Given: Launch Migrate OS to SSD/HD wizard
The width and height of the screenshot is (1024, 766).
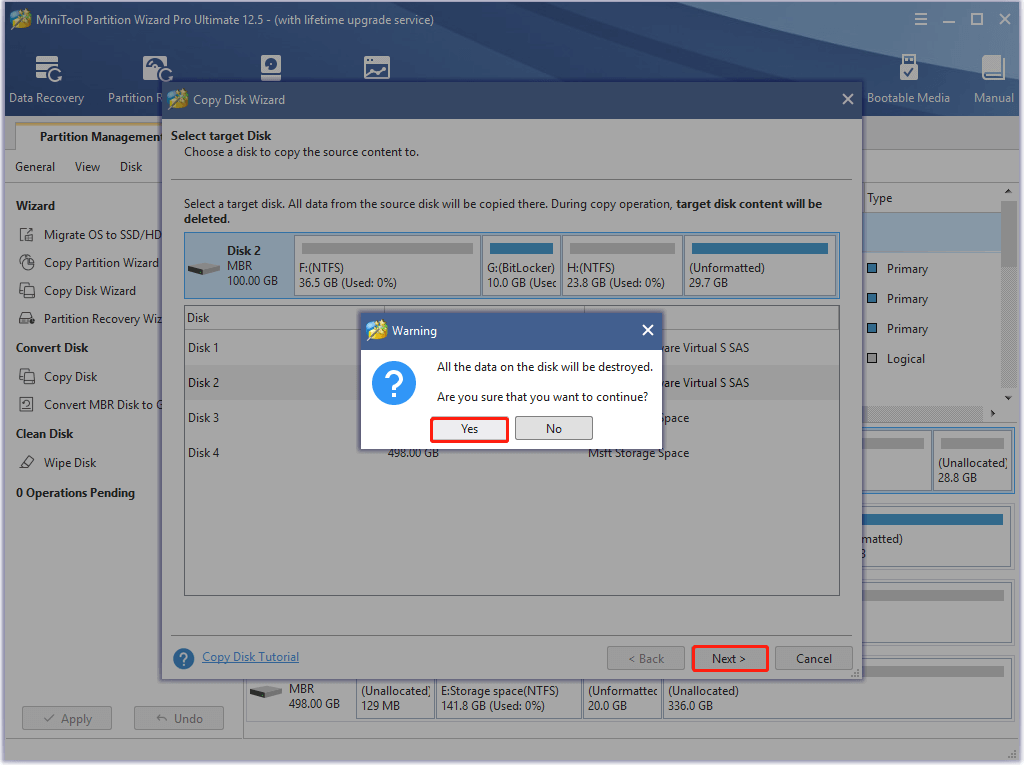Looking at the screenshot, I should pyautogui.click(x=103, y=234).
